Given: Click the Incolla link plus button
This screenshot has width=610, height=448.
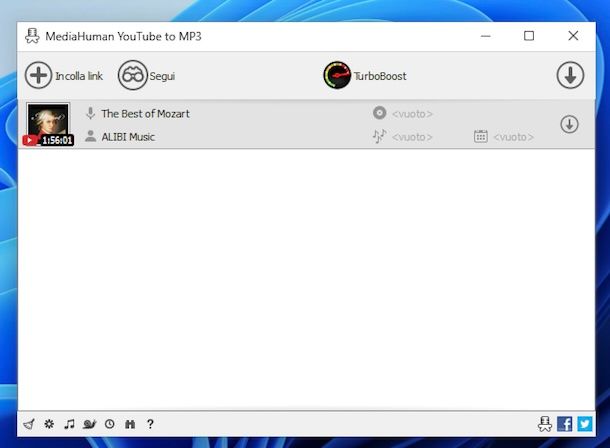Looking at the screenshot, I should [x=38, y=75].
